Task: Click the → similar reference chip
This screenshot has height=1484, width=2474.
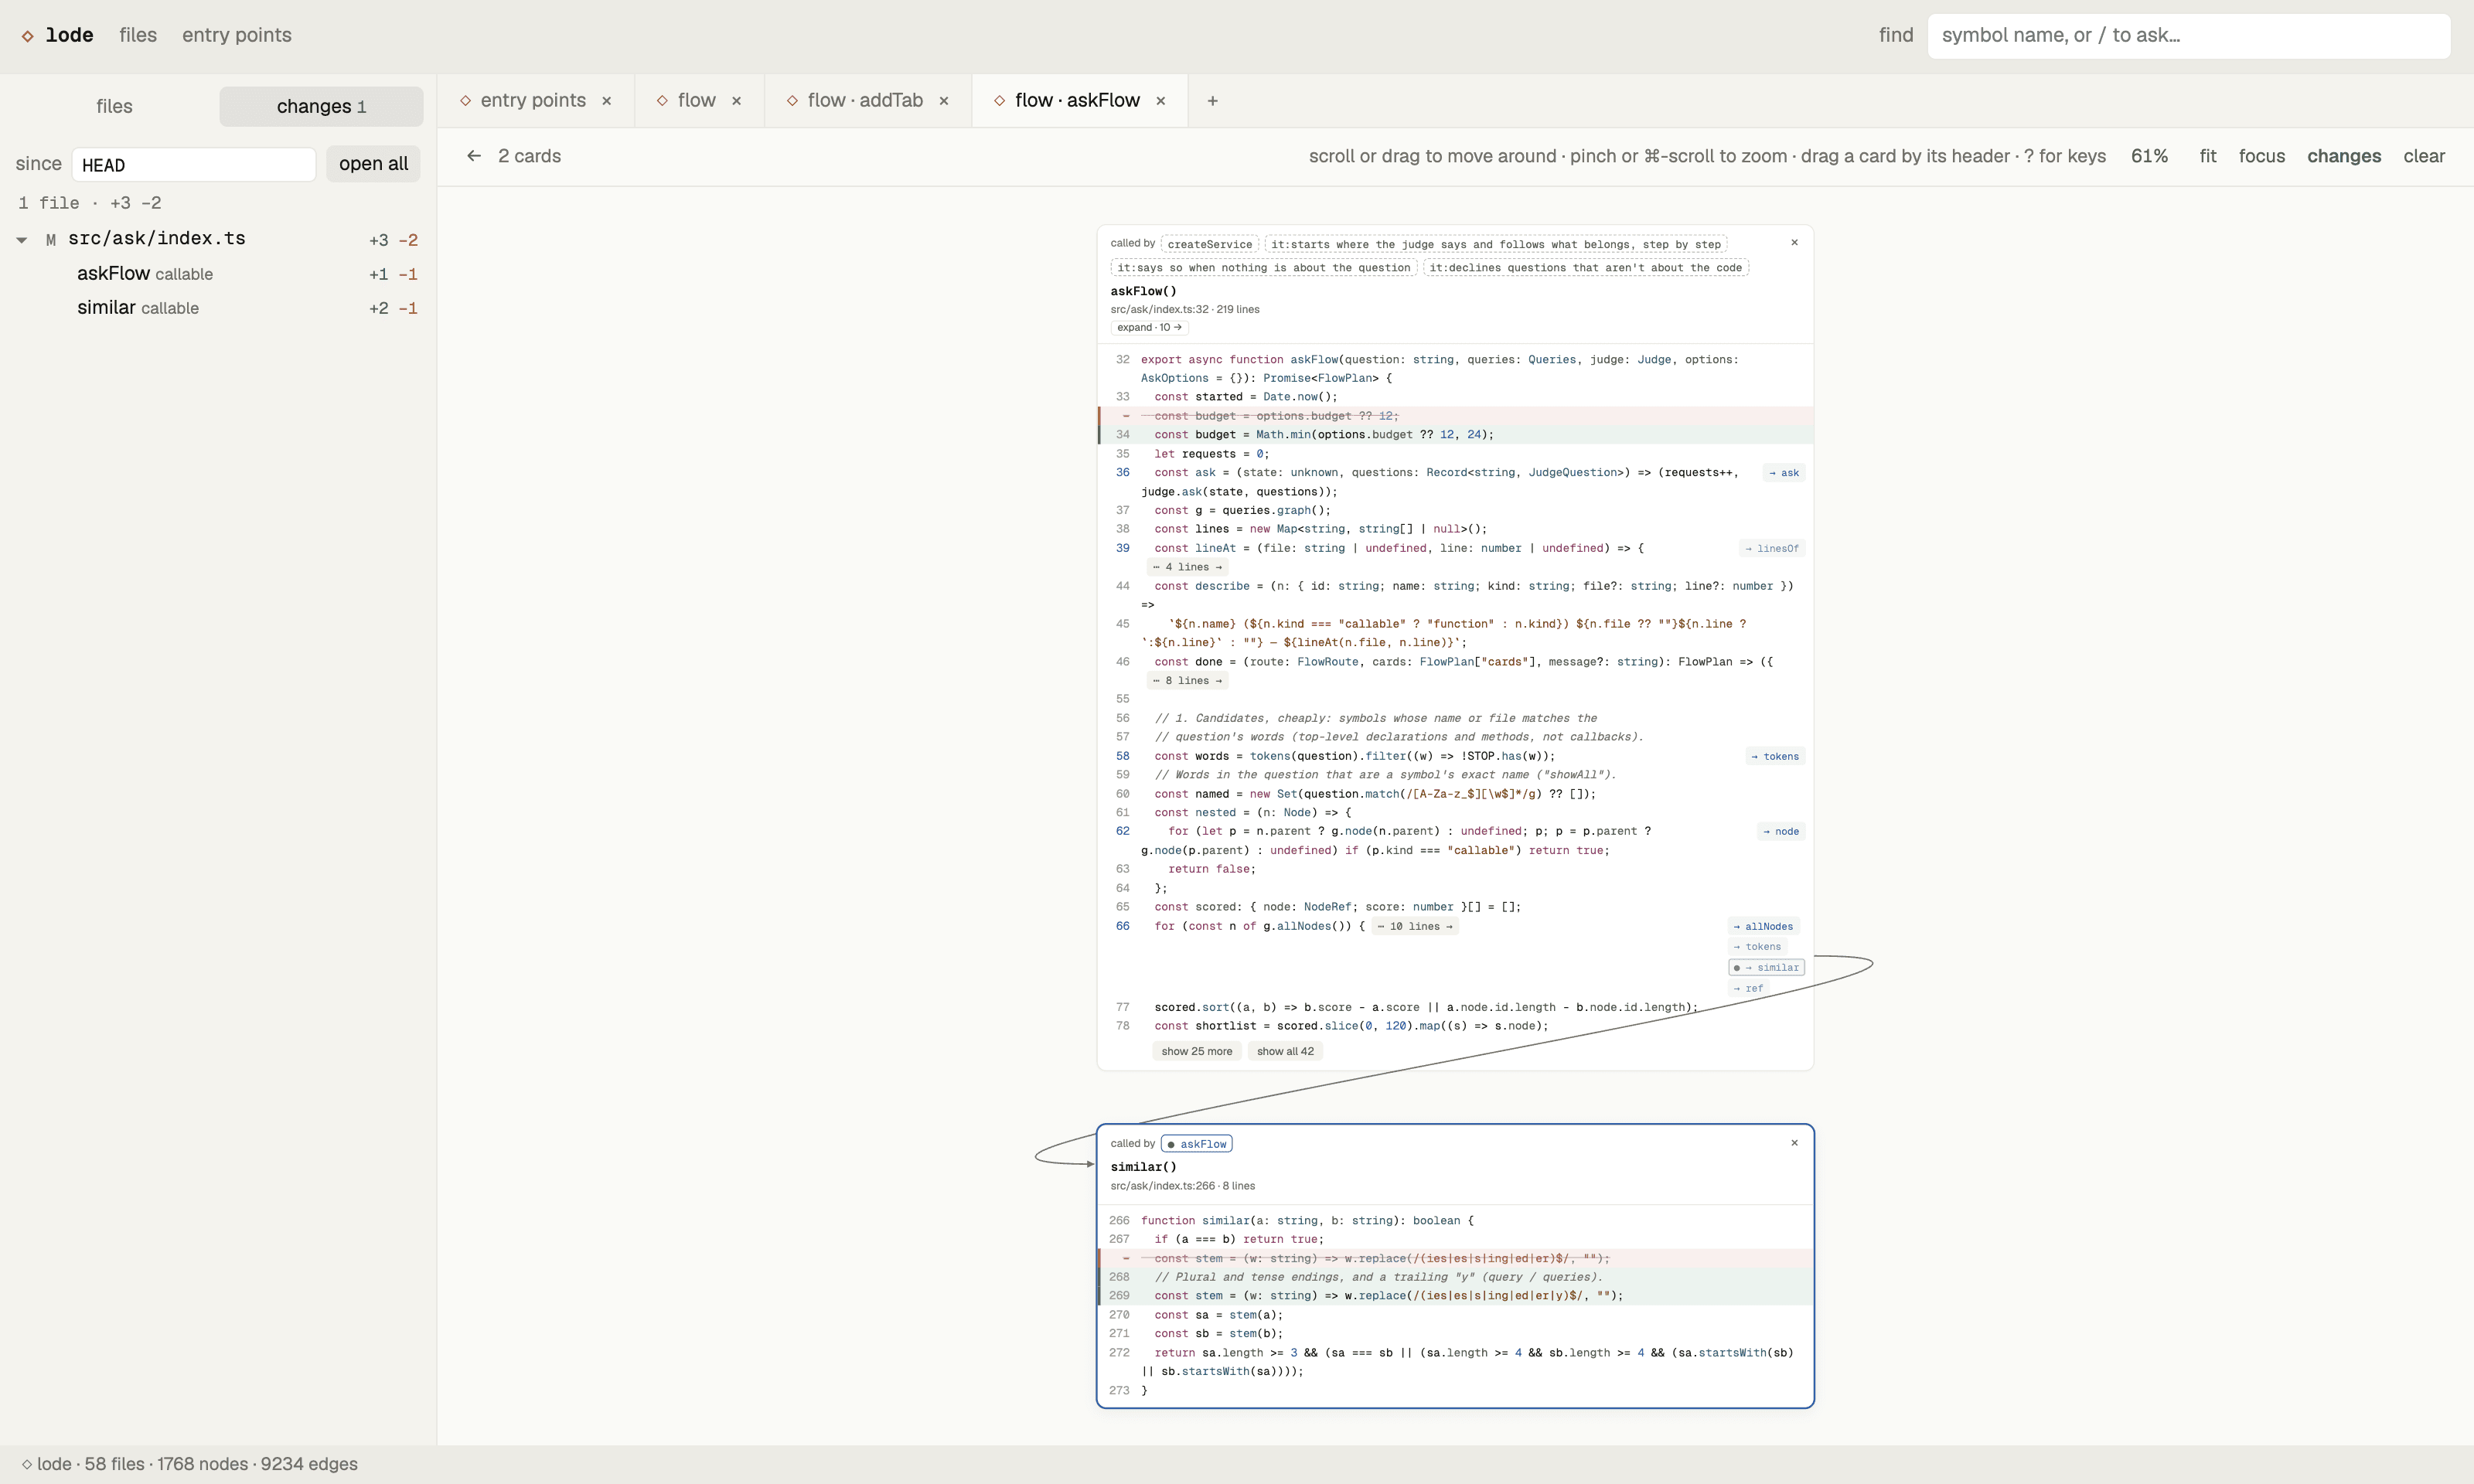Action: [1766, 968]
